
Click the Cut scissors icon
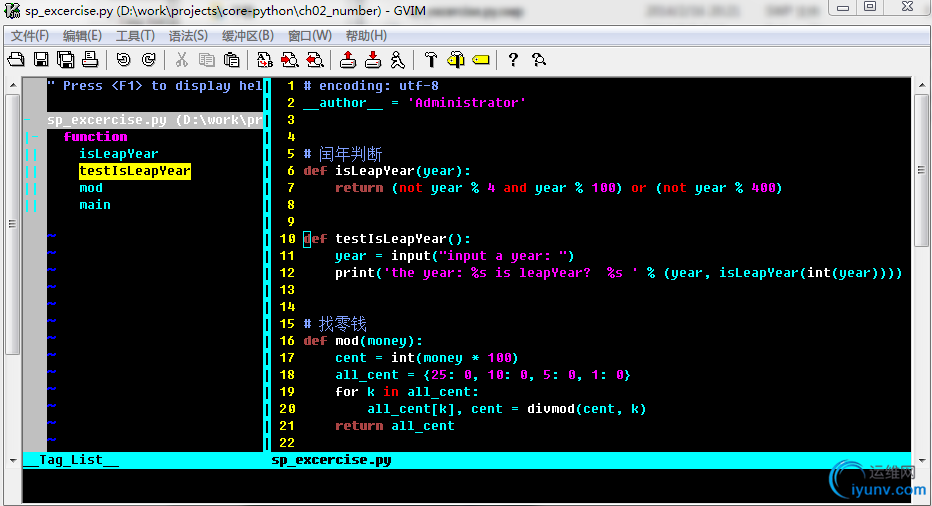181,59
